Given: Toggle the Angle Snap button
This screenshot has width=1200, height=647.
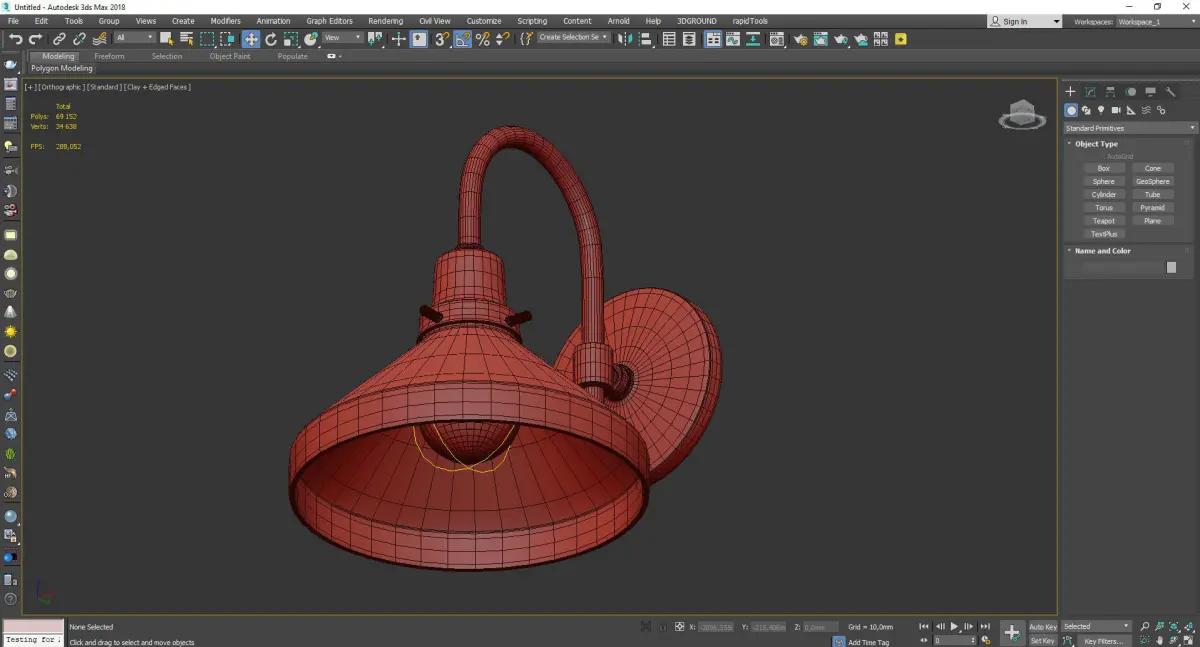Looking at the screenshot, I should (x=463, y=39).
